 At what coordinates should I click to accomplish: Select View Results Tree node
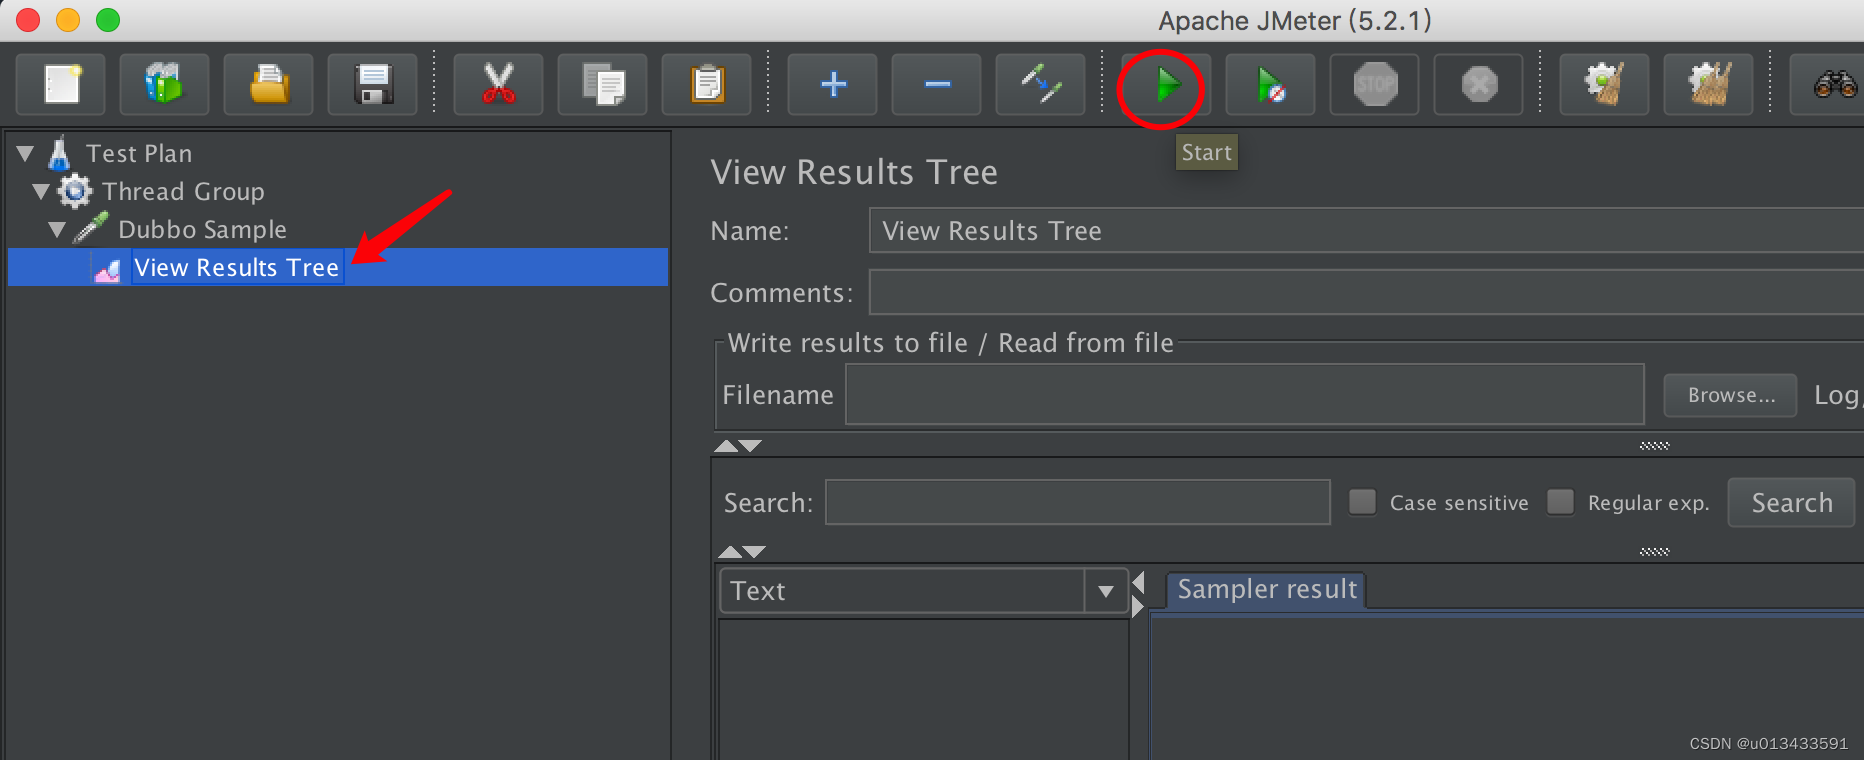pos(237,267)
